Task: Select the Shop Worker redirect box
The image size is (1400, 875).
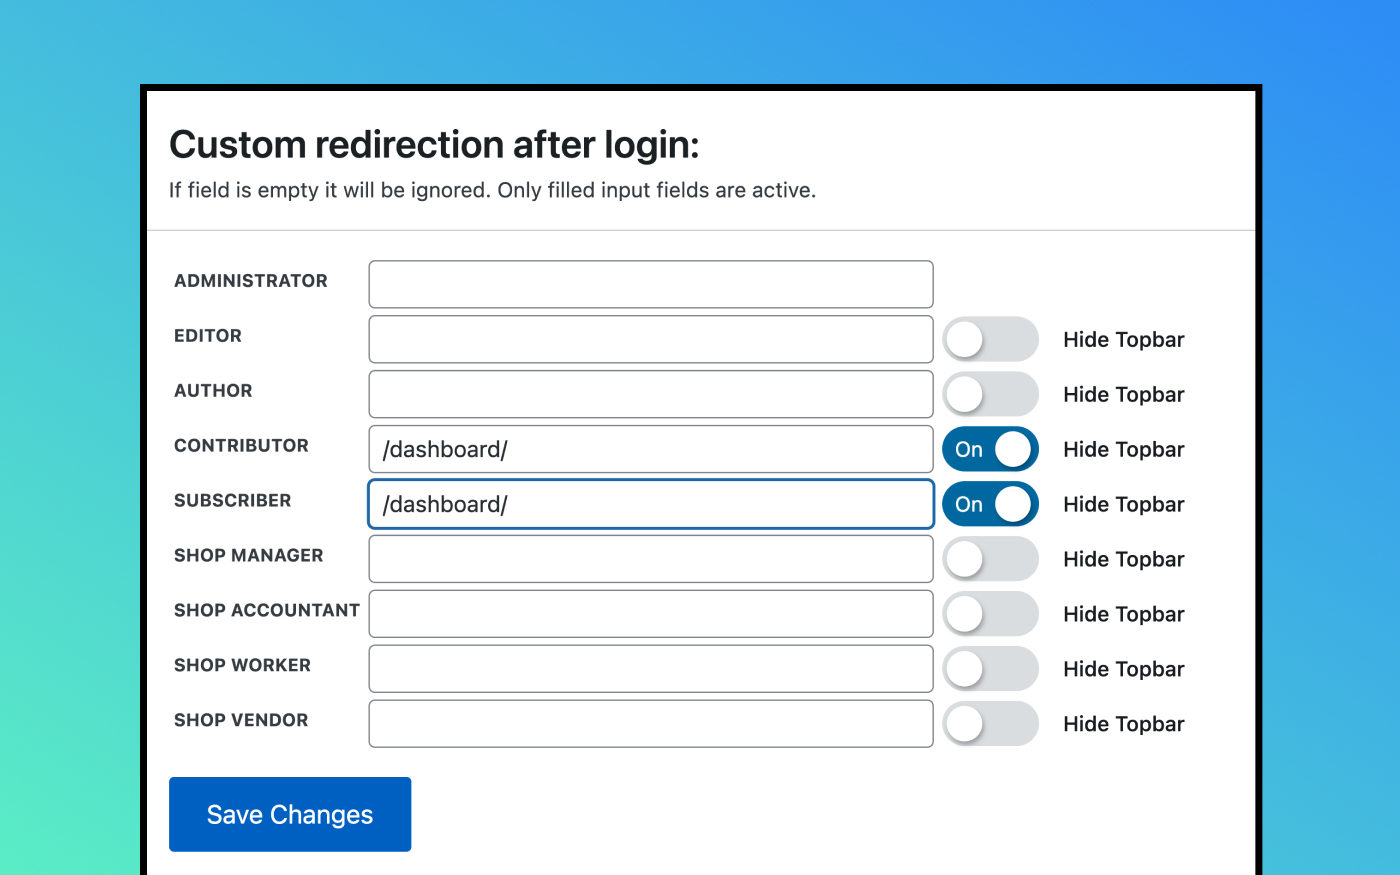Action: click(x=650, y=668)
